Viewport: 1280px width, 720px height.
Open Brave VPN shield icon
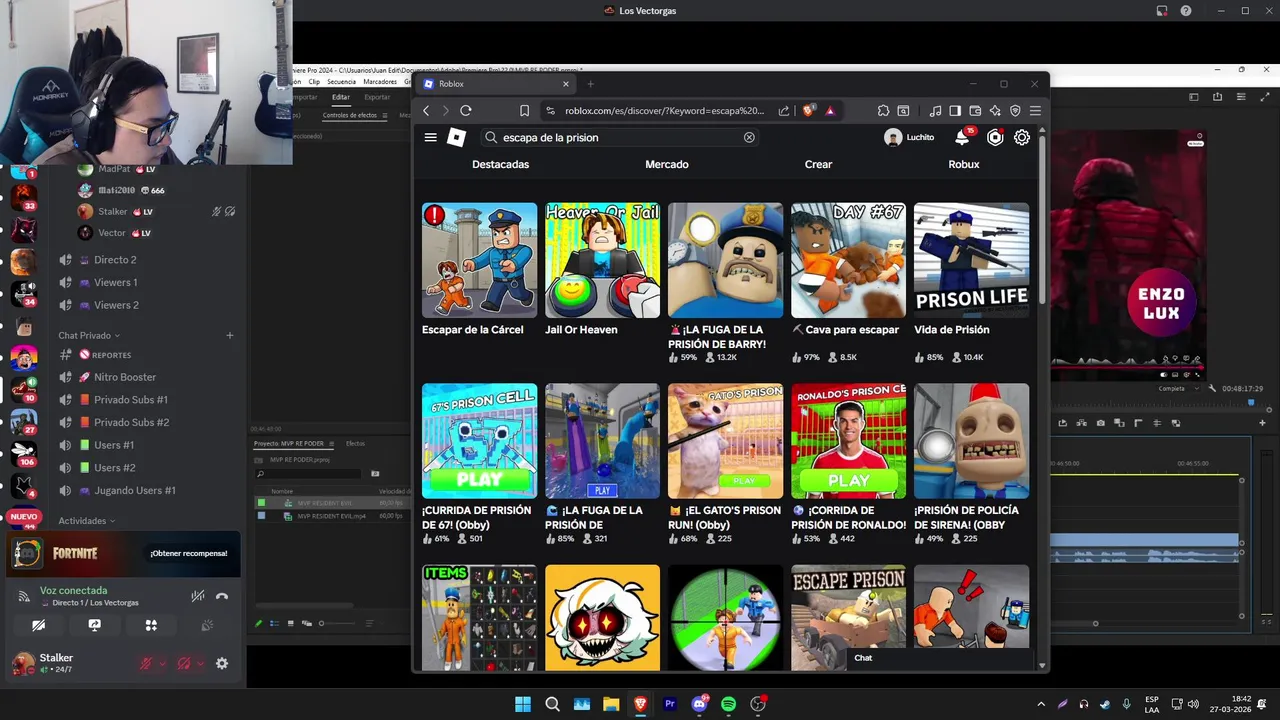click(x=1015, y=110)
